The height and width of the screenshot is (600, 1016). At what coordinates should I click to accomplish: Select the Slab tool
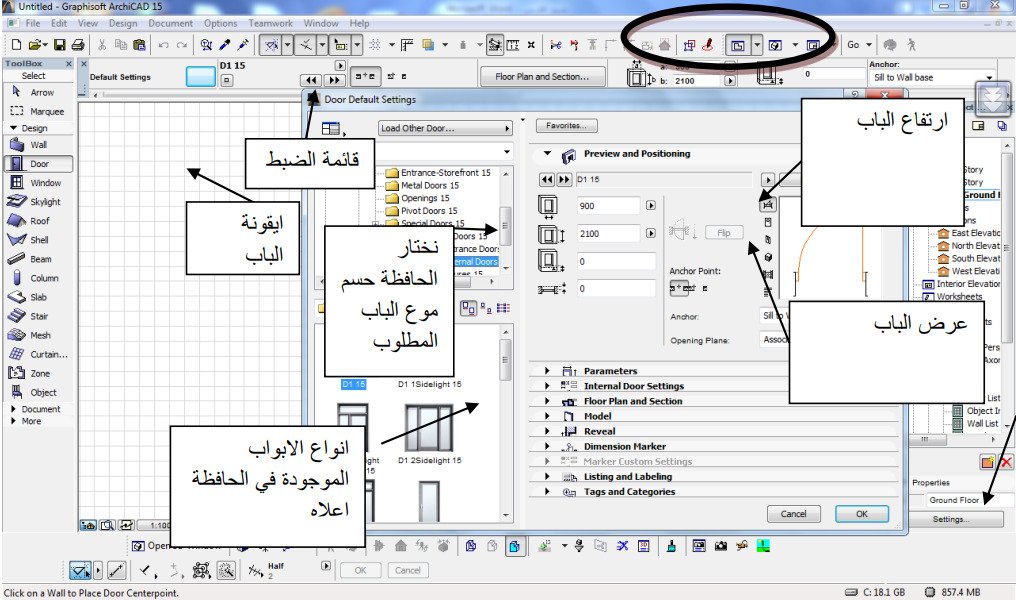[35, 295]
